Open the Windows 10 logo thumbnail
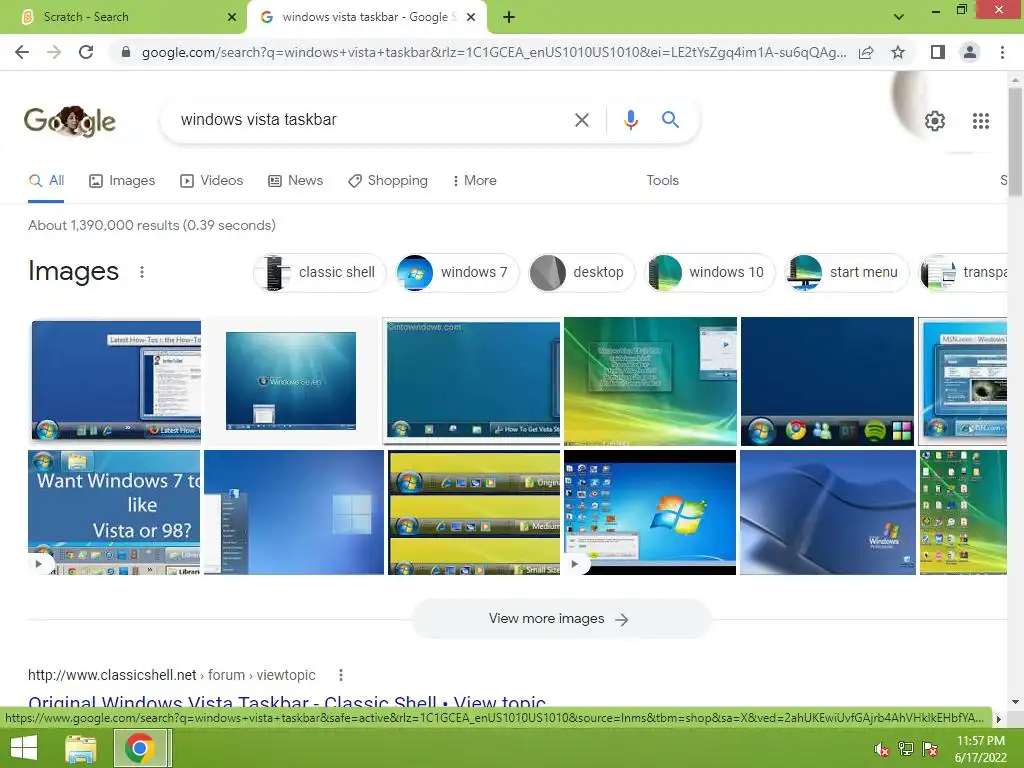Viewport: 1024px width, 768px height. [x=294, y=513]
